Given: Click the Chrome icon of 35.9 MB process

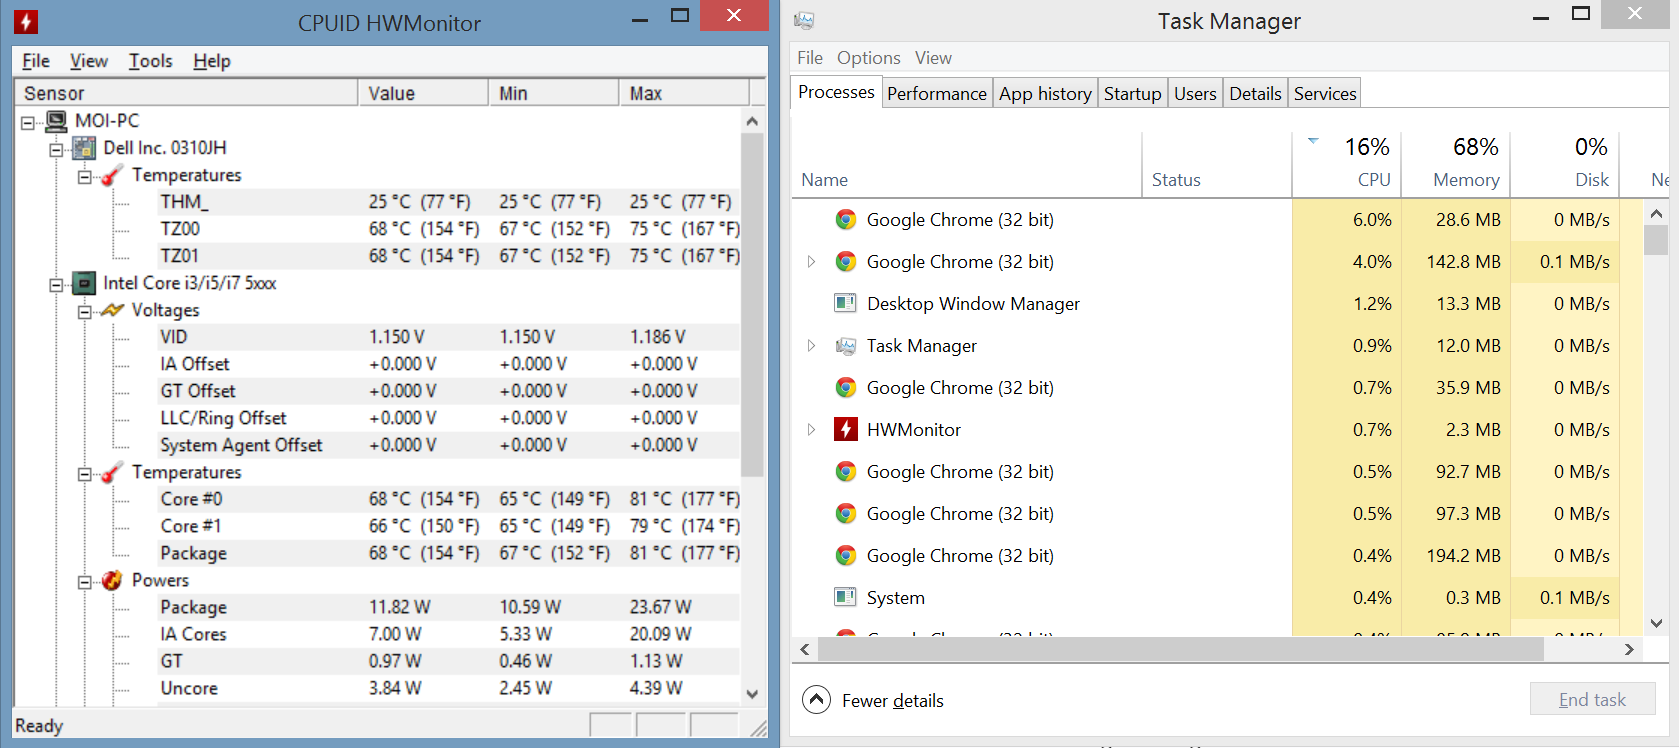Looking at the screenshot, I should (846, 388).
